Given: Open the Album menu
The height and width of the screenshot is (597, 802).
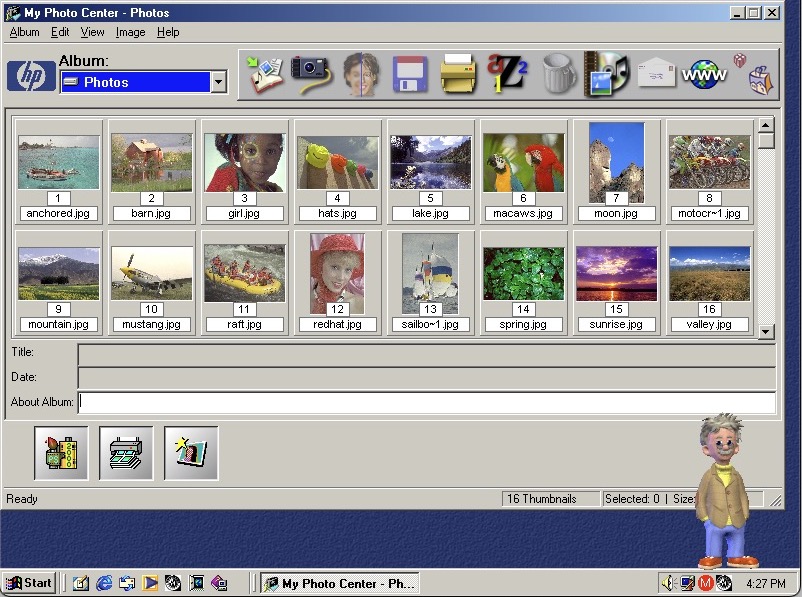Looking at the screenshot, I should click(x=24, y=32).
